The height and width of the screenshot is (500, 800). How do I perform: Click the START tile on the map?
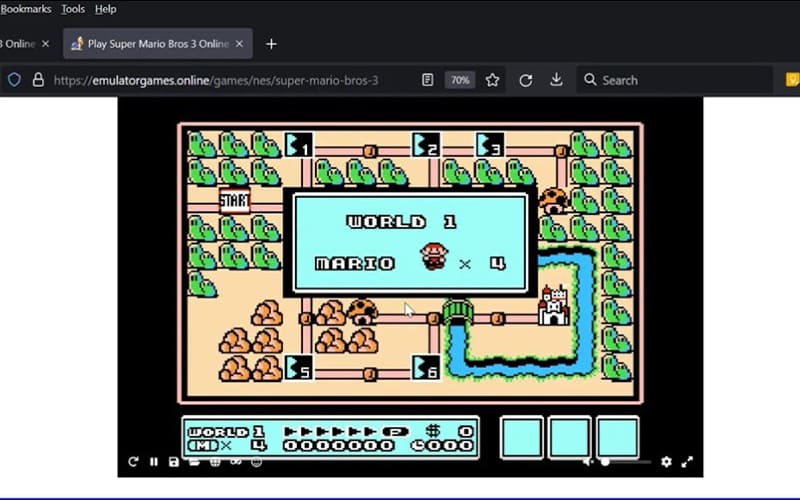click(235, 201)
